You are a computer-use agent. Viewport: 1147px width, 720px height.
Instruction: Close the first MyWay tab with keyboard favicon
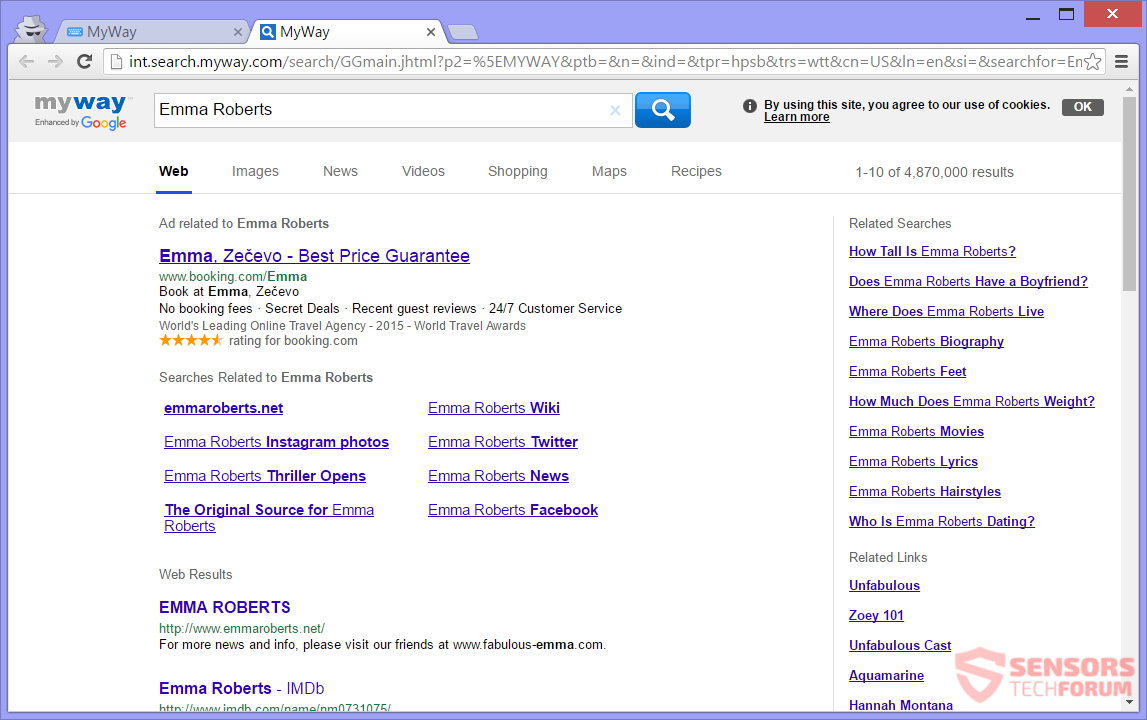pos(238,32)
